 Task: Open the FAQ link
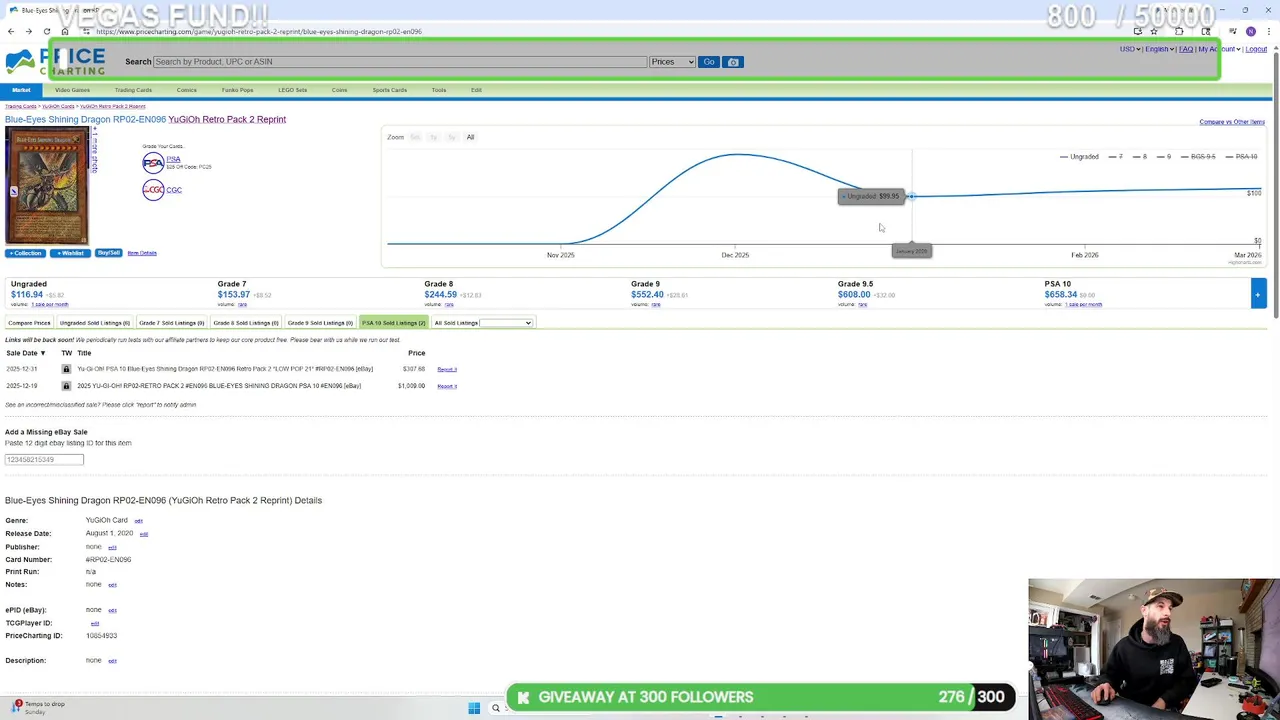click(1186, 49)
